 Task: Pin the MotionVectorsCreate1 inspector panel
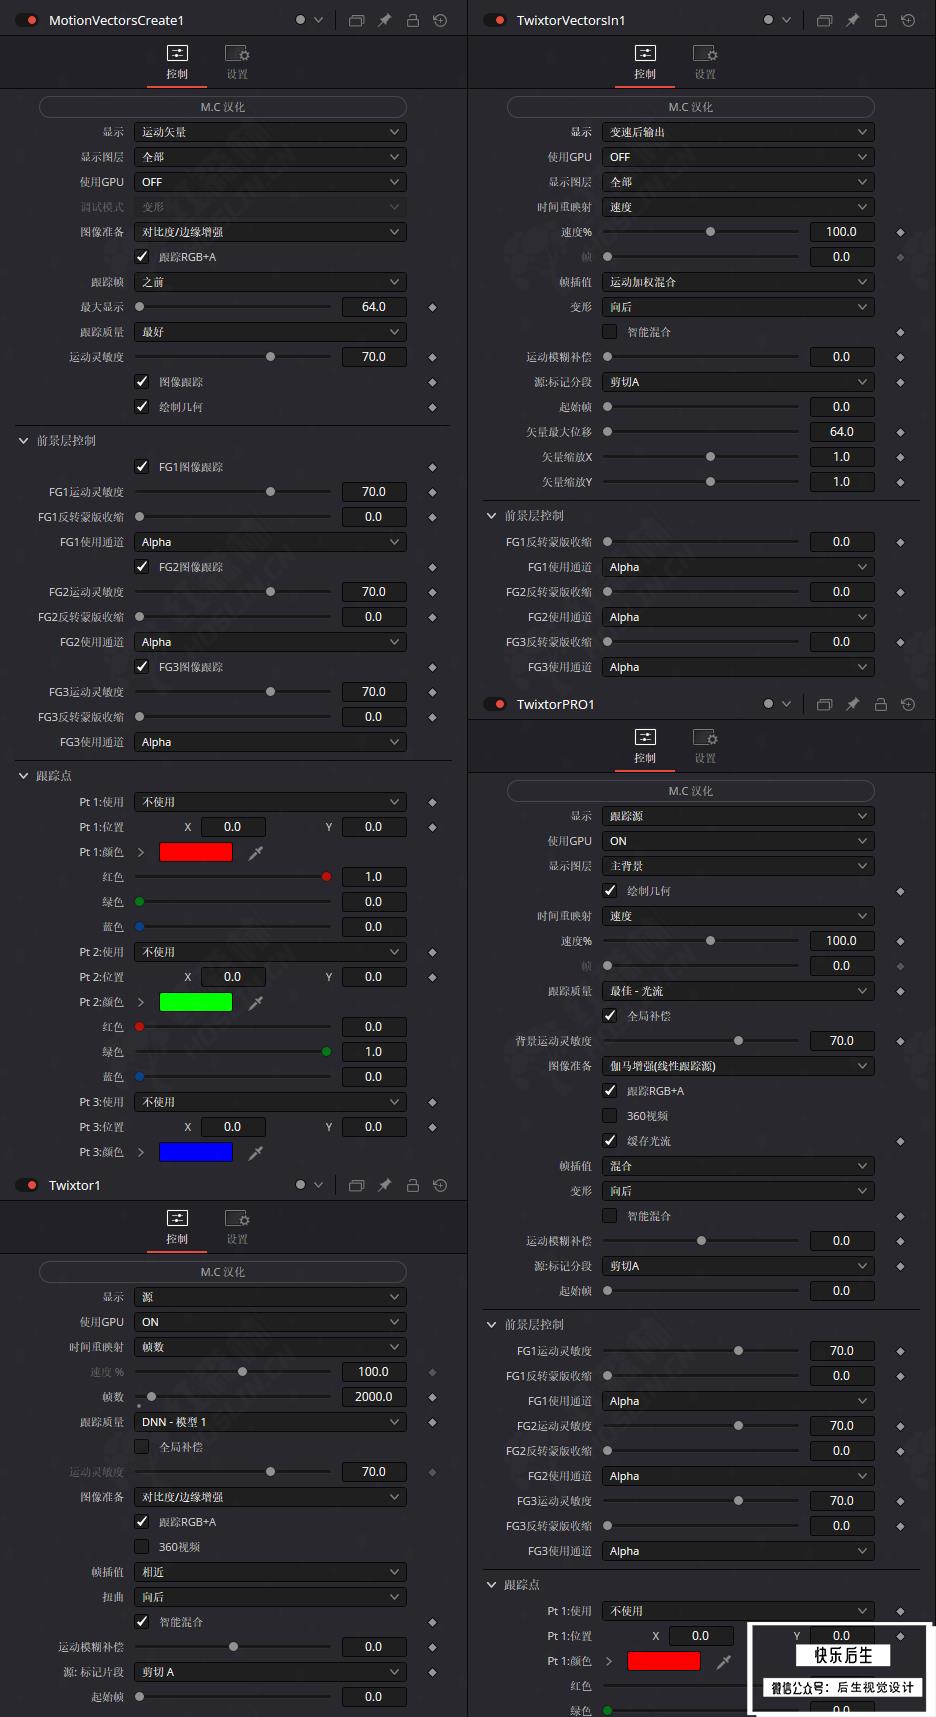384,20
